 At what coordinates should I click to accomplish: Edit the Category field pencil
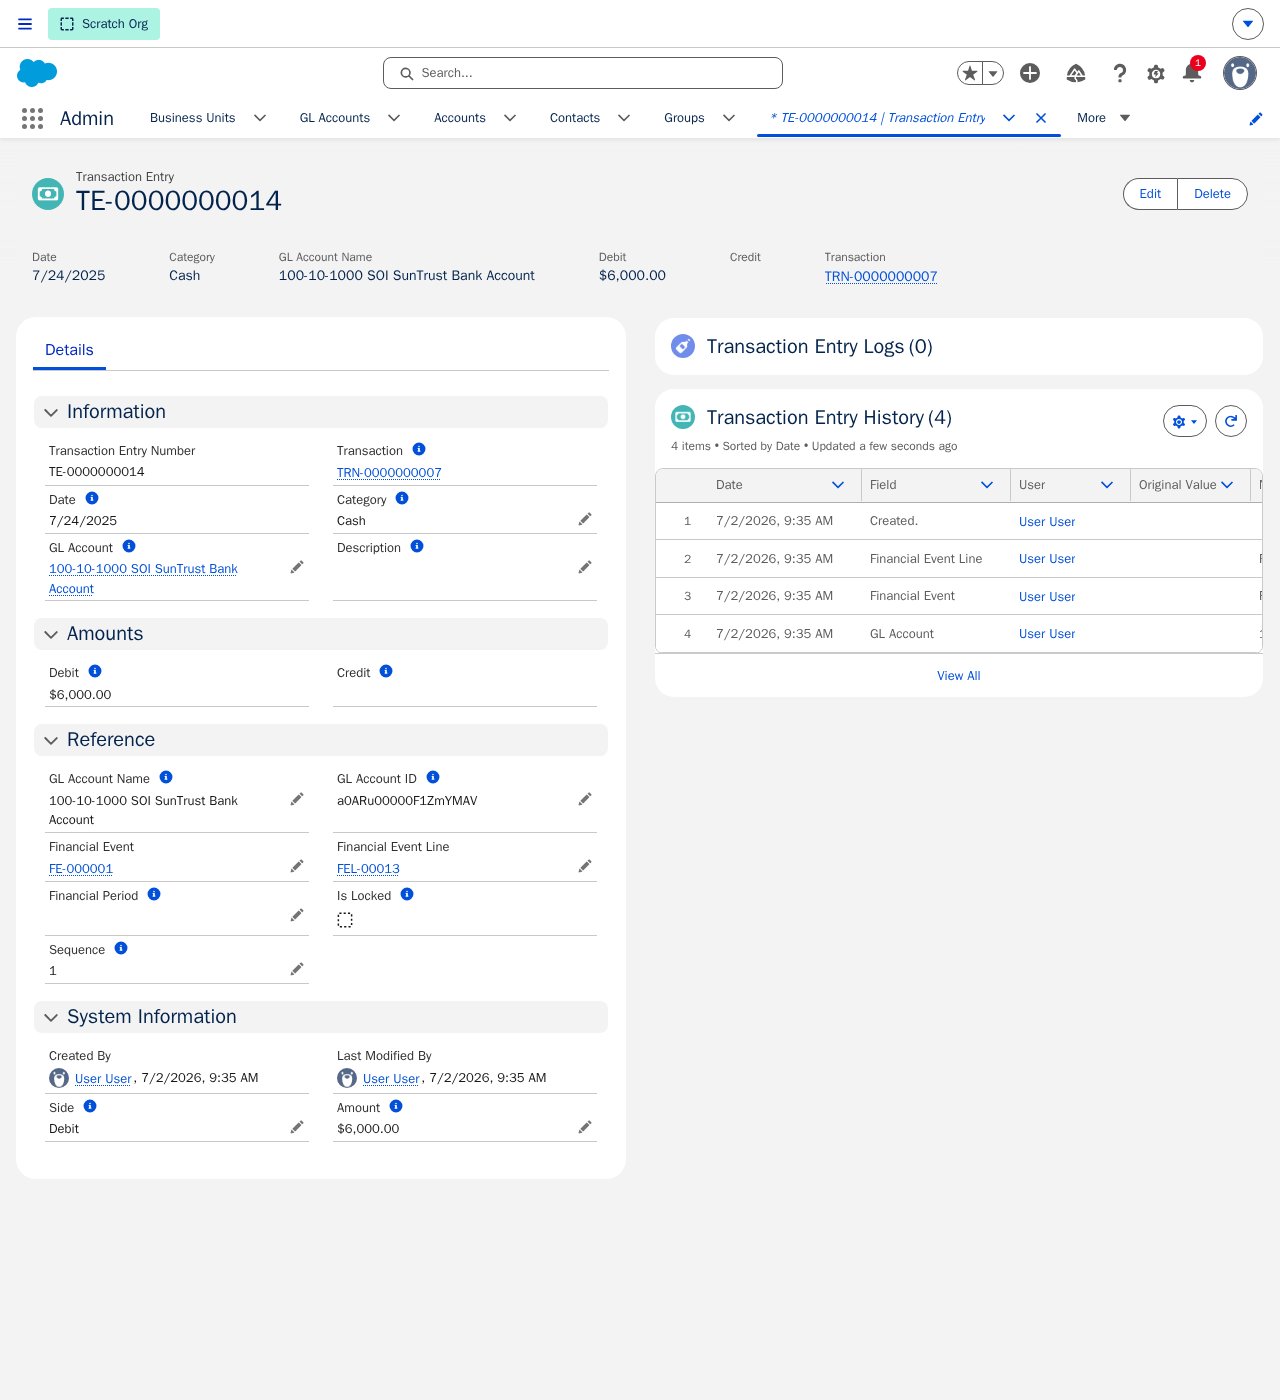585,519
